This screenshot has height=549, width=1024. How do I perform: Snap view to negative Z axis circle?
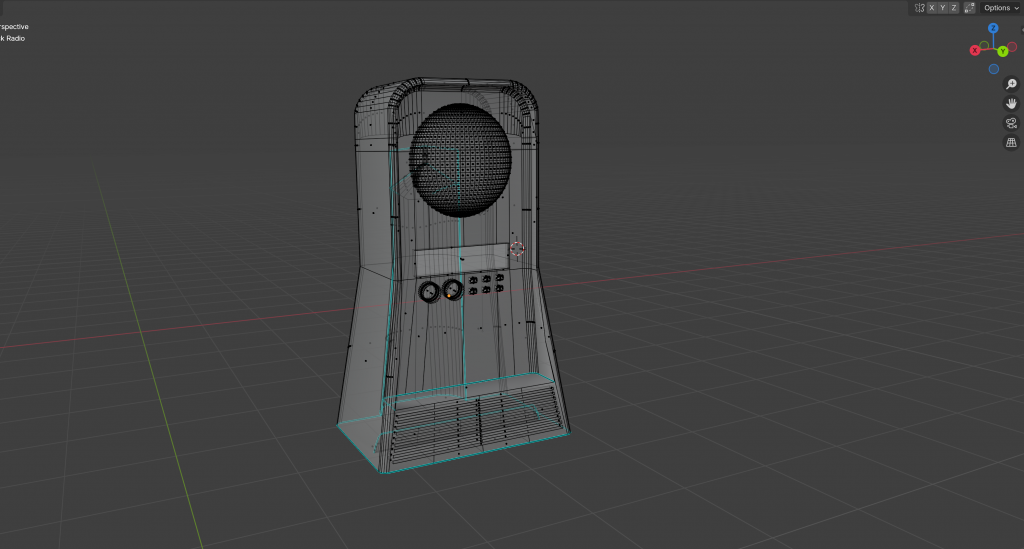[993, 69]
